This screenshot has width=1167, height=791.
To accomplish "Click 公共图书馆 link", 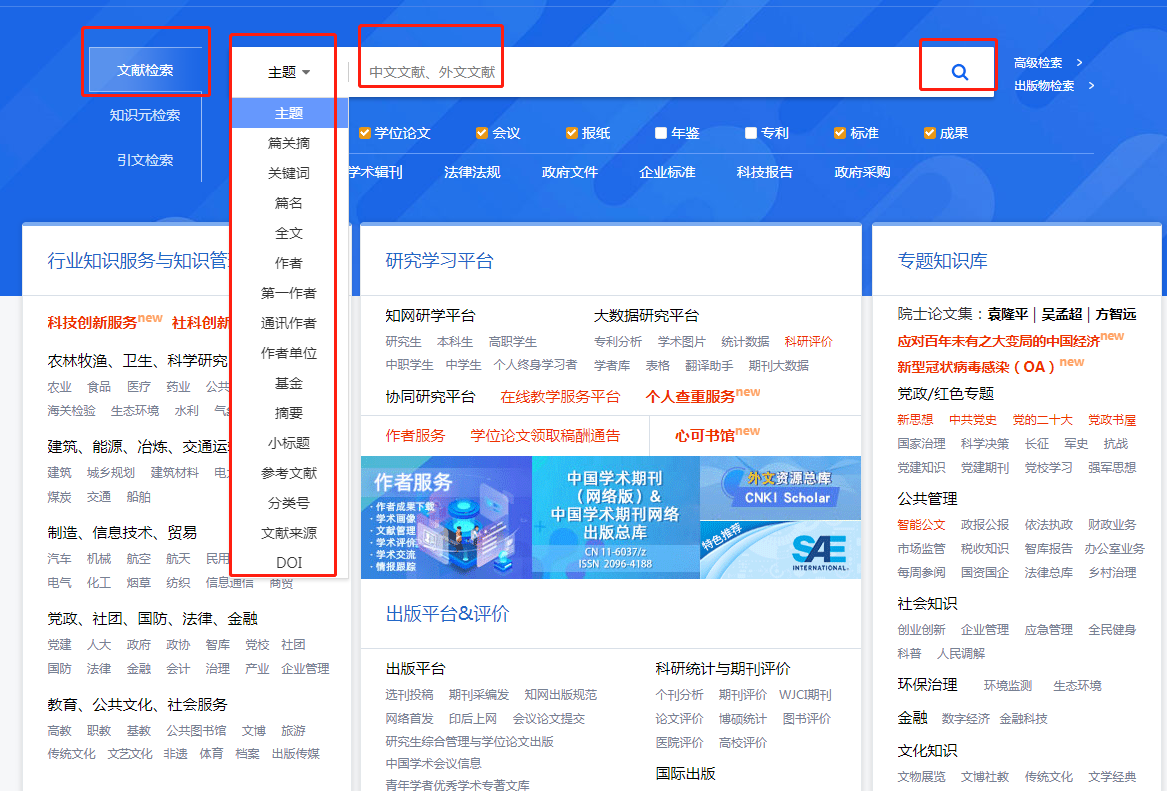I will [196, 731].
